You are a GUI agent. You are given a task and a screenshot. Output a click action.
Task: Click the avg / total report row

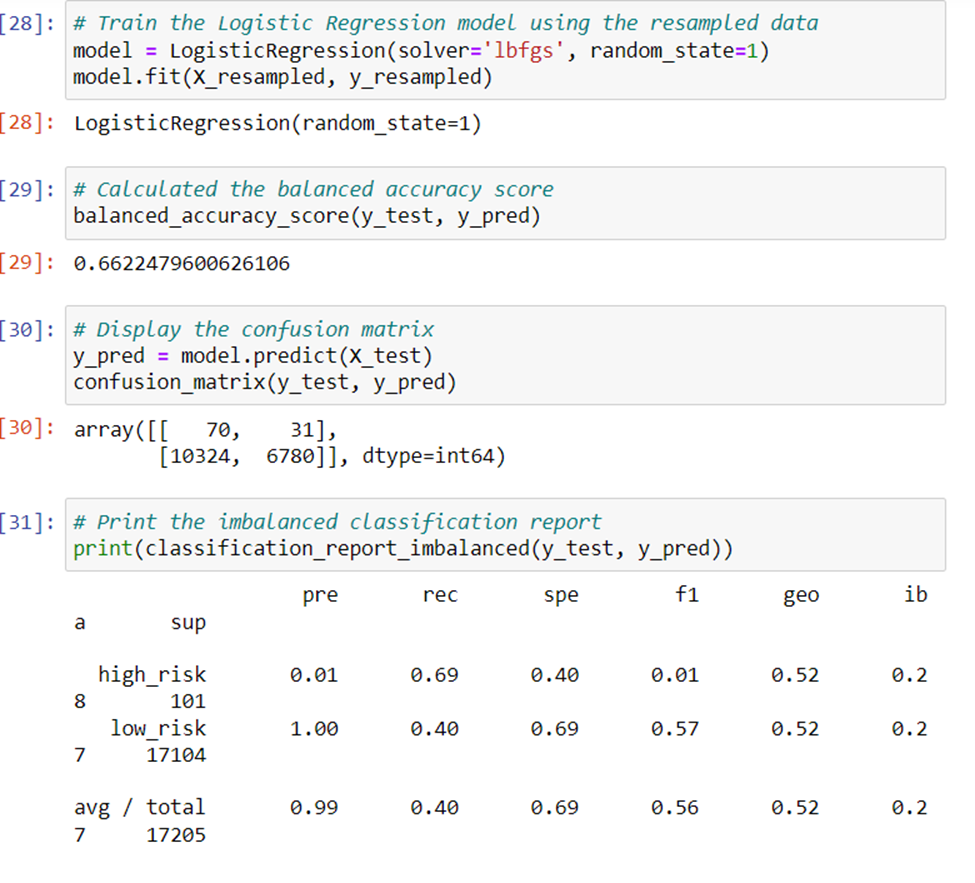[140, 807]
